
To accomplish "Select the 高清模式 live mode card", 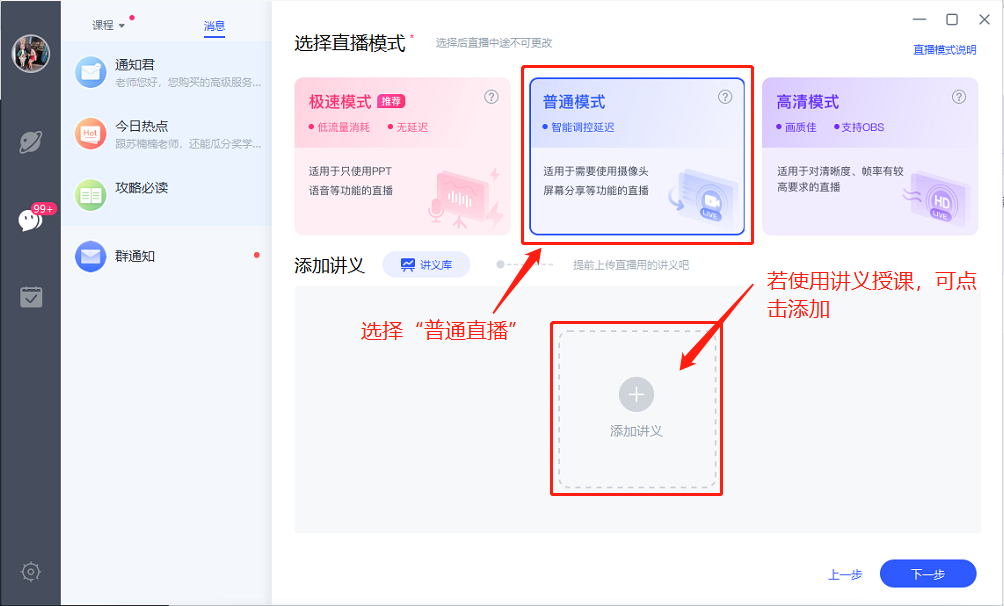I will 870,156.
